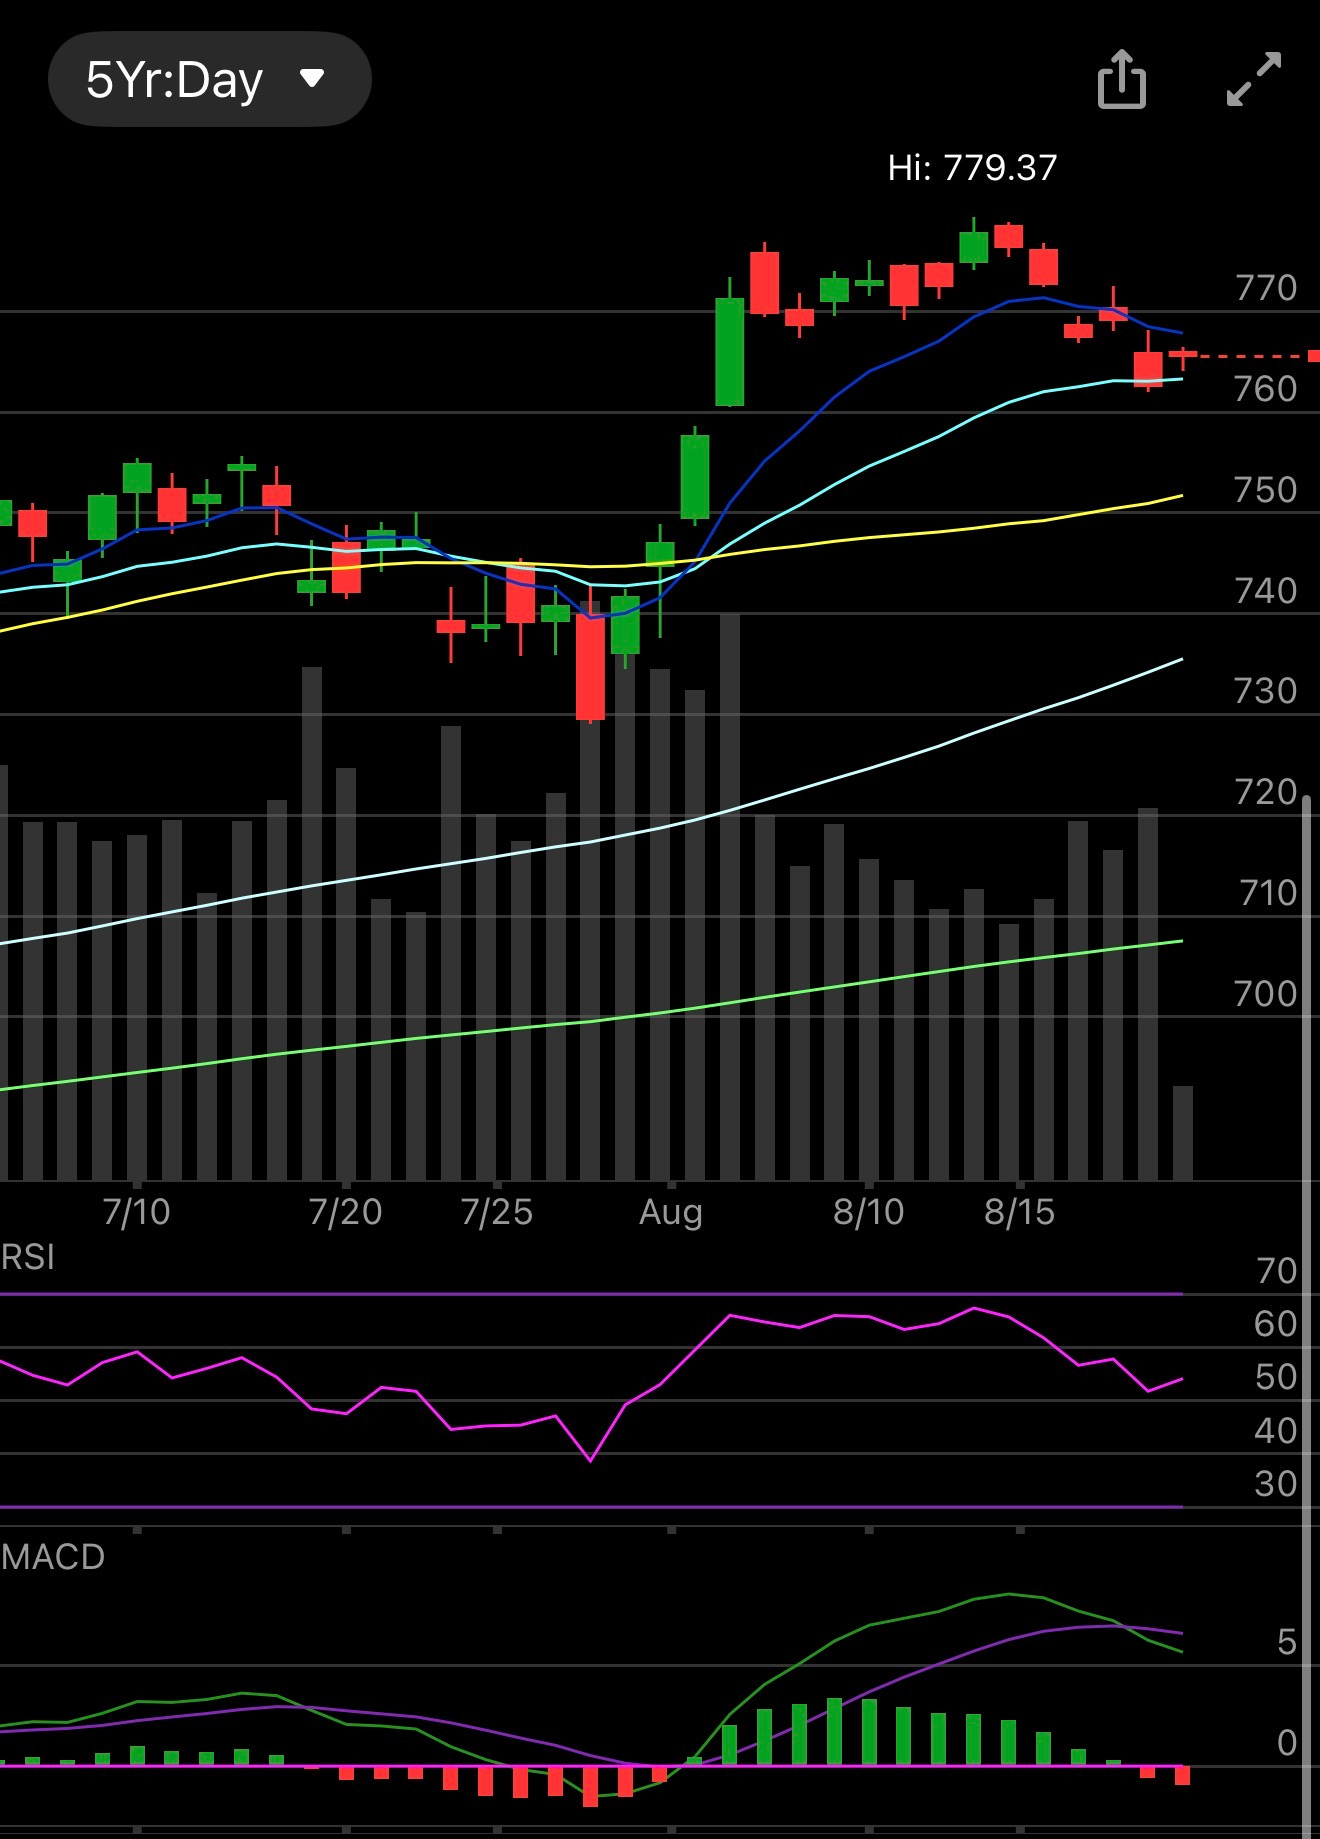Image resolution: width=1320 pixels, height=1839 pixels.
Task: Tap the MACD indicator label
Action: click(53, 1557)
